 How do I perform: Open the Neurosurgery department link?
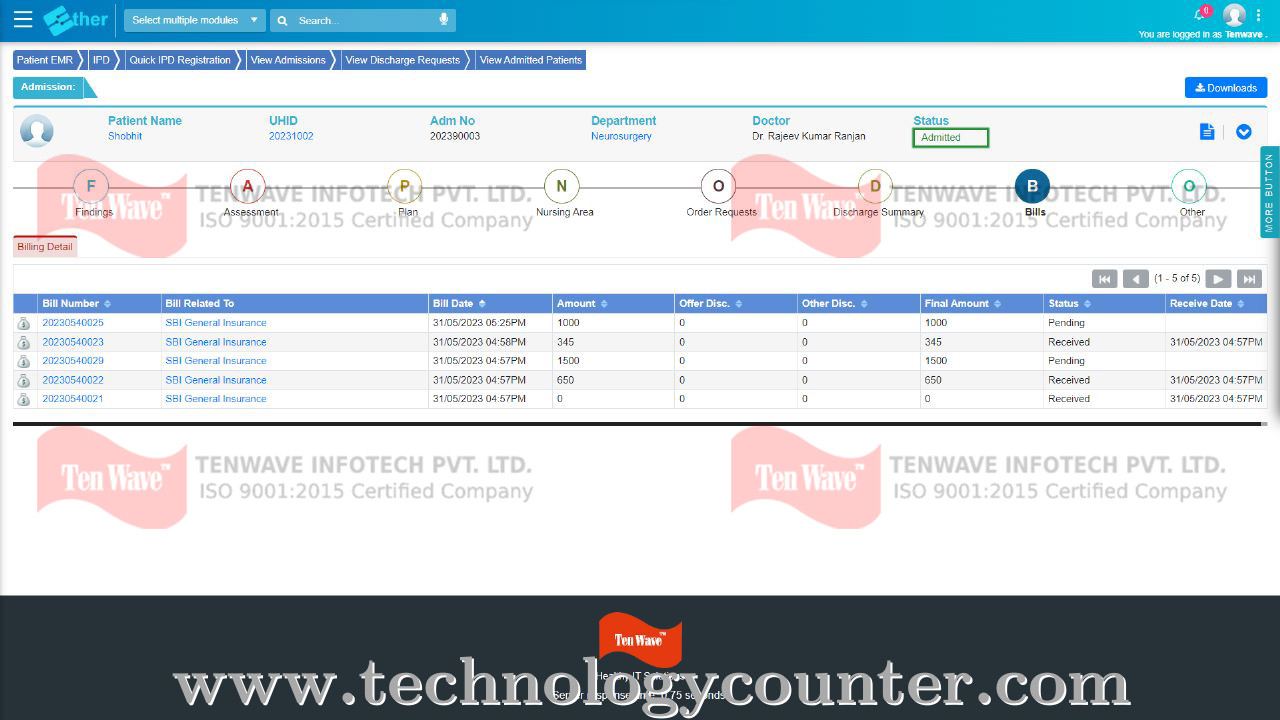point(621,136)
